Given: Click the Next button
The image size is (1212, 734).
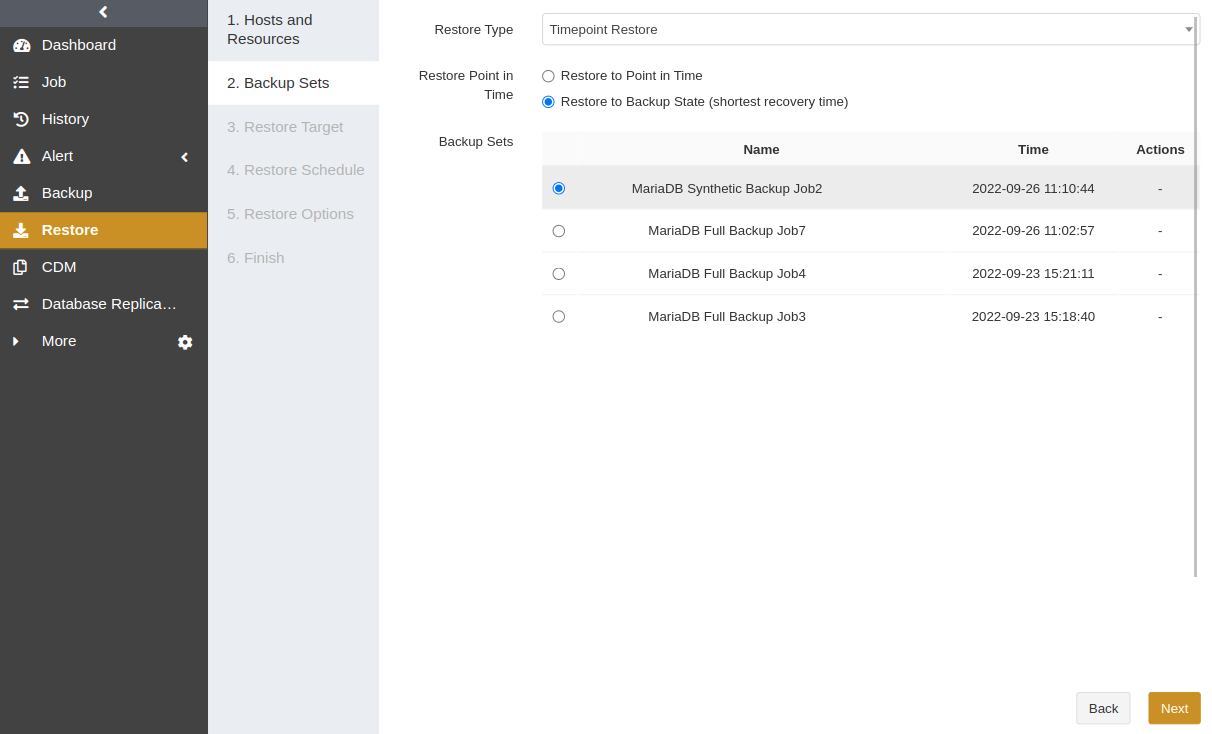Looking at the screenshot, I should click(x=1174, y=708).
